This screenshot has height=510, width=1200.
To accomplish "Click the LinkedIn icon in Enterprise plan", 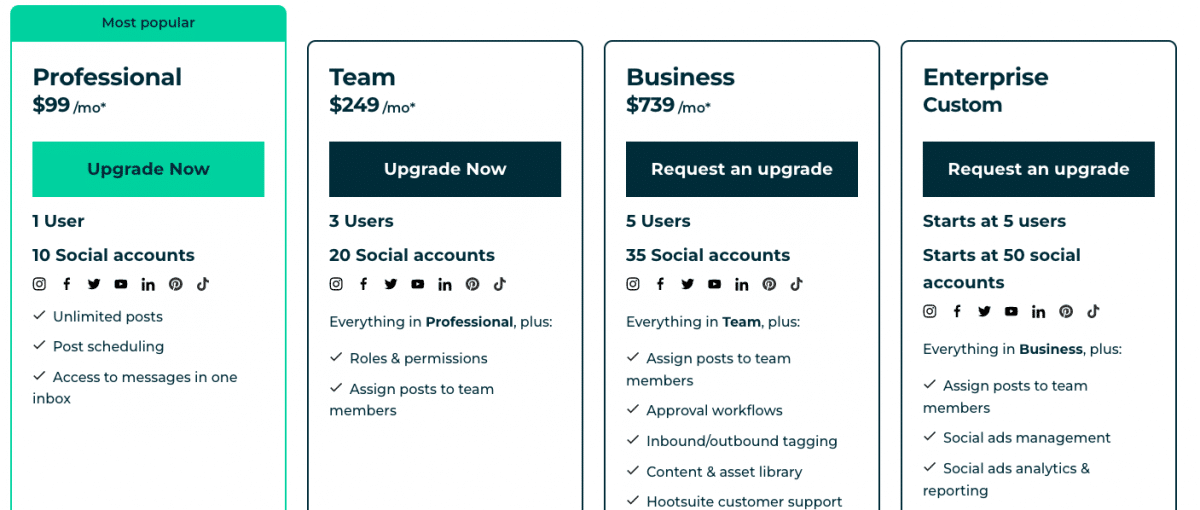I will coord(1038,312).
